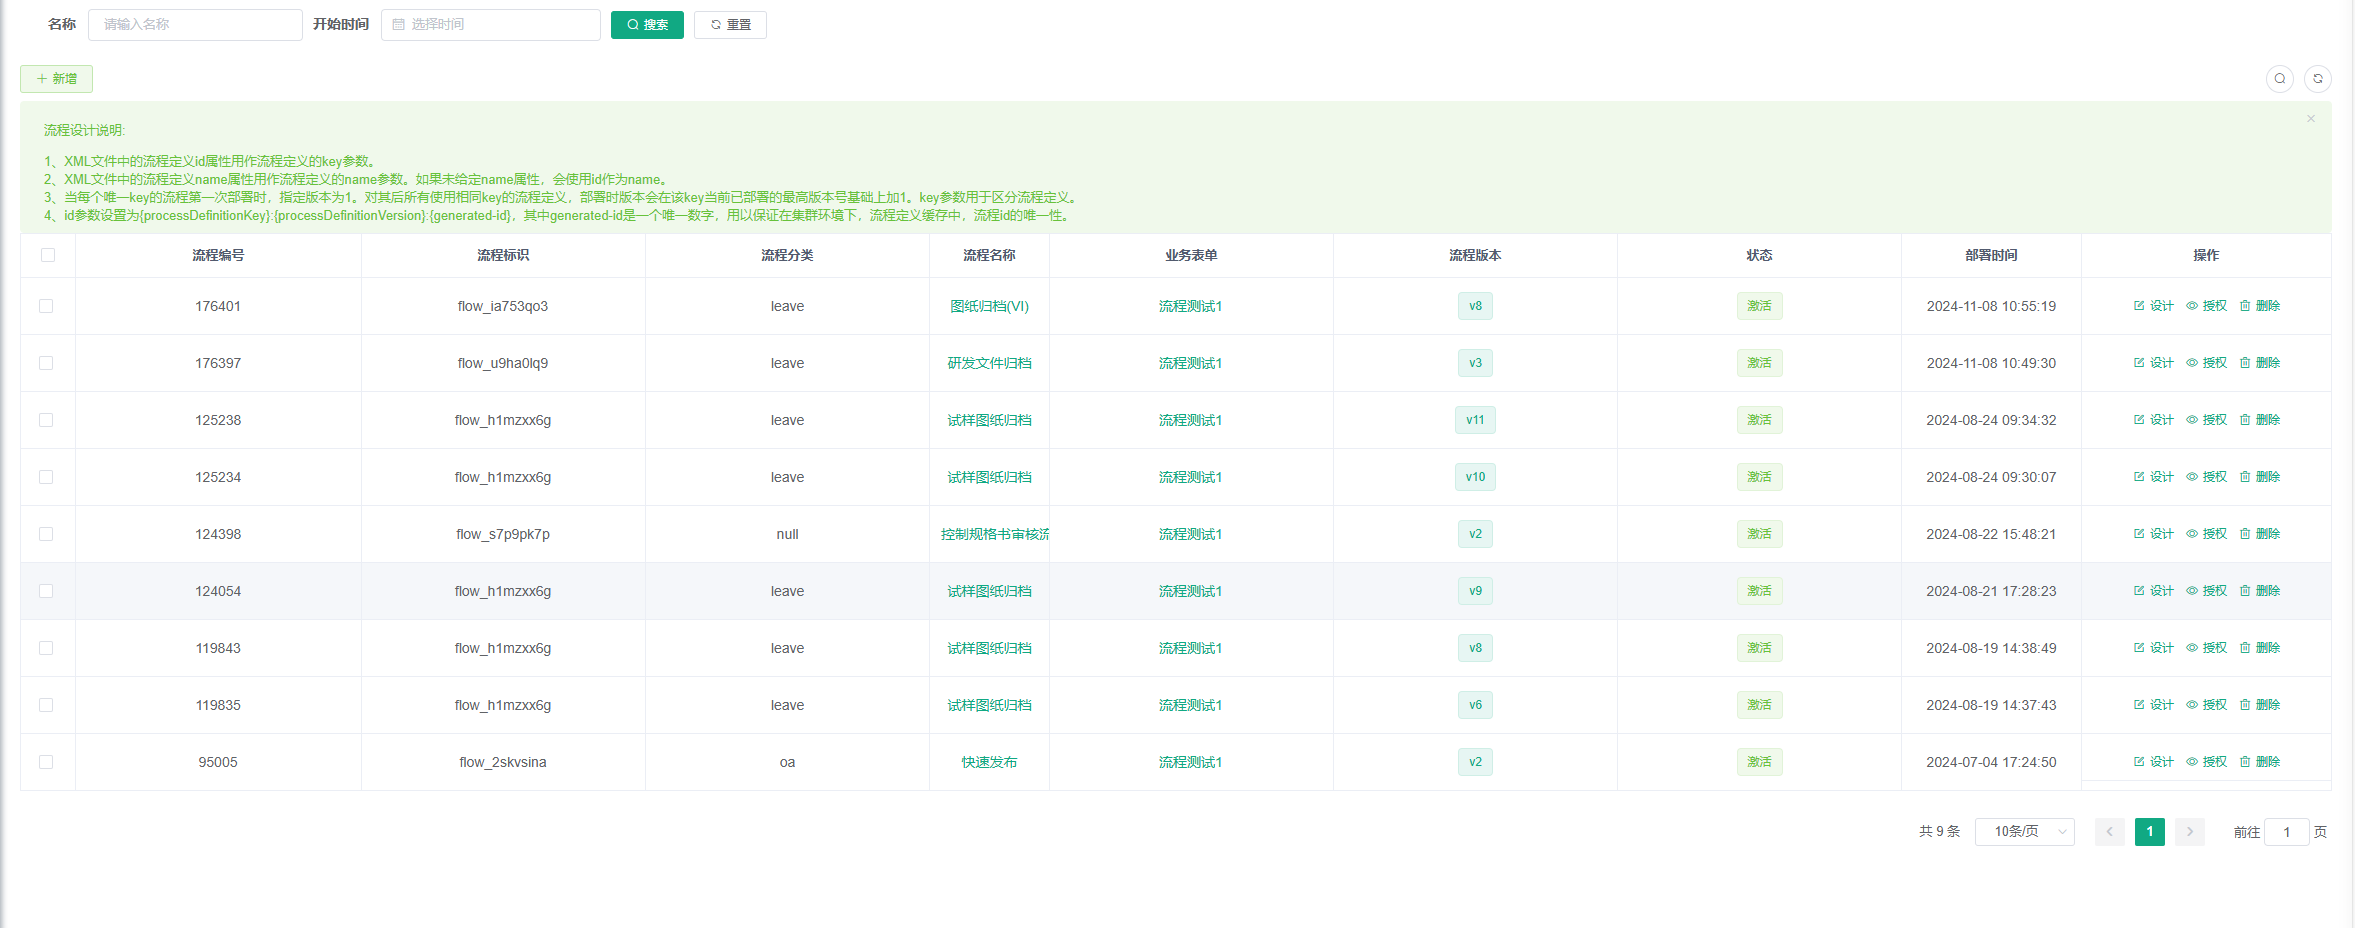Check the row checkbox for 119843
2355x928 pixels.
[46, 648]
